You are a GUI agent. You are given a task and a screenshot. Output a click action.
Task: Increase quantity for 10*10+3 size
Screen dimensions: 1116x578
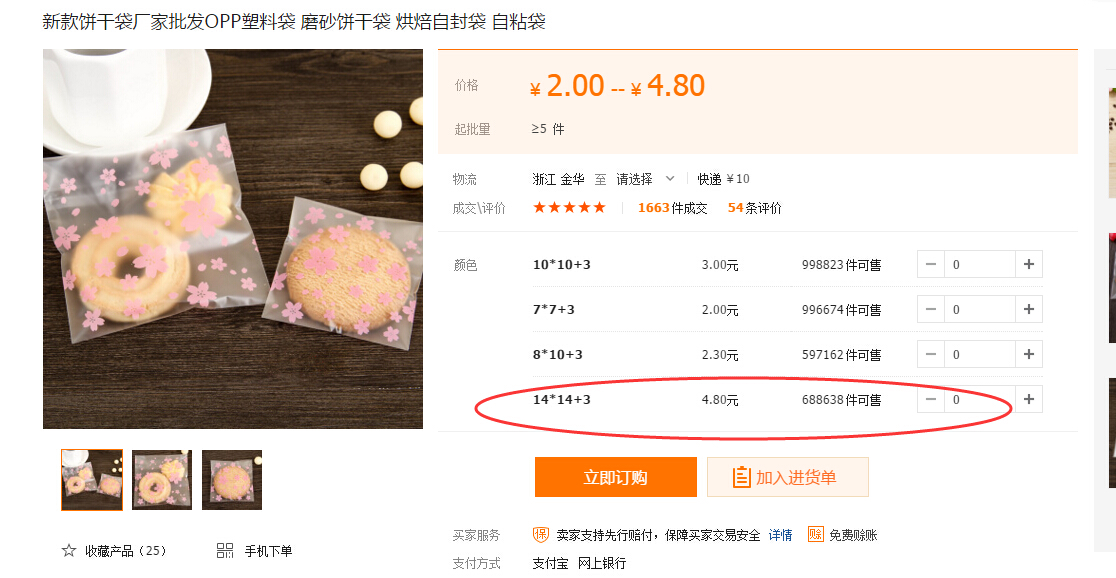(1029, 265)
